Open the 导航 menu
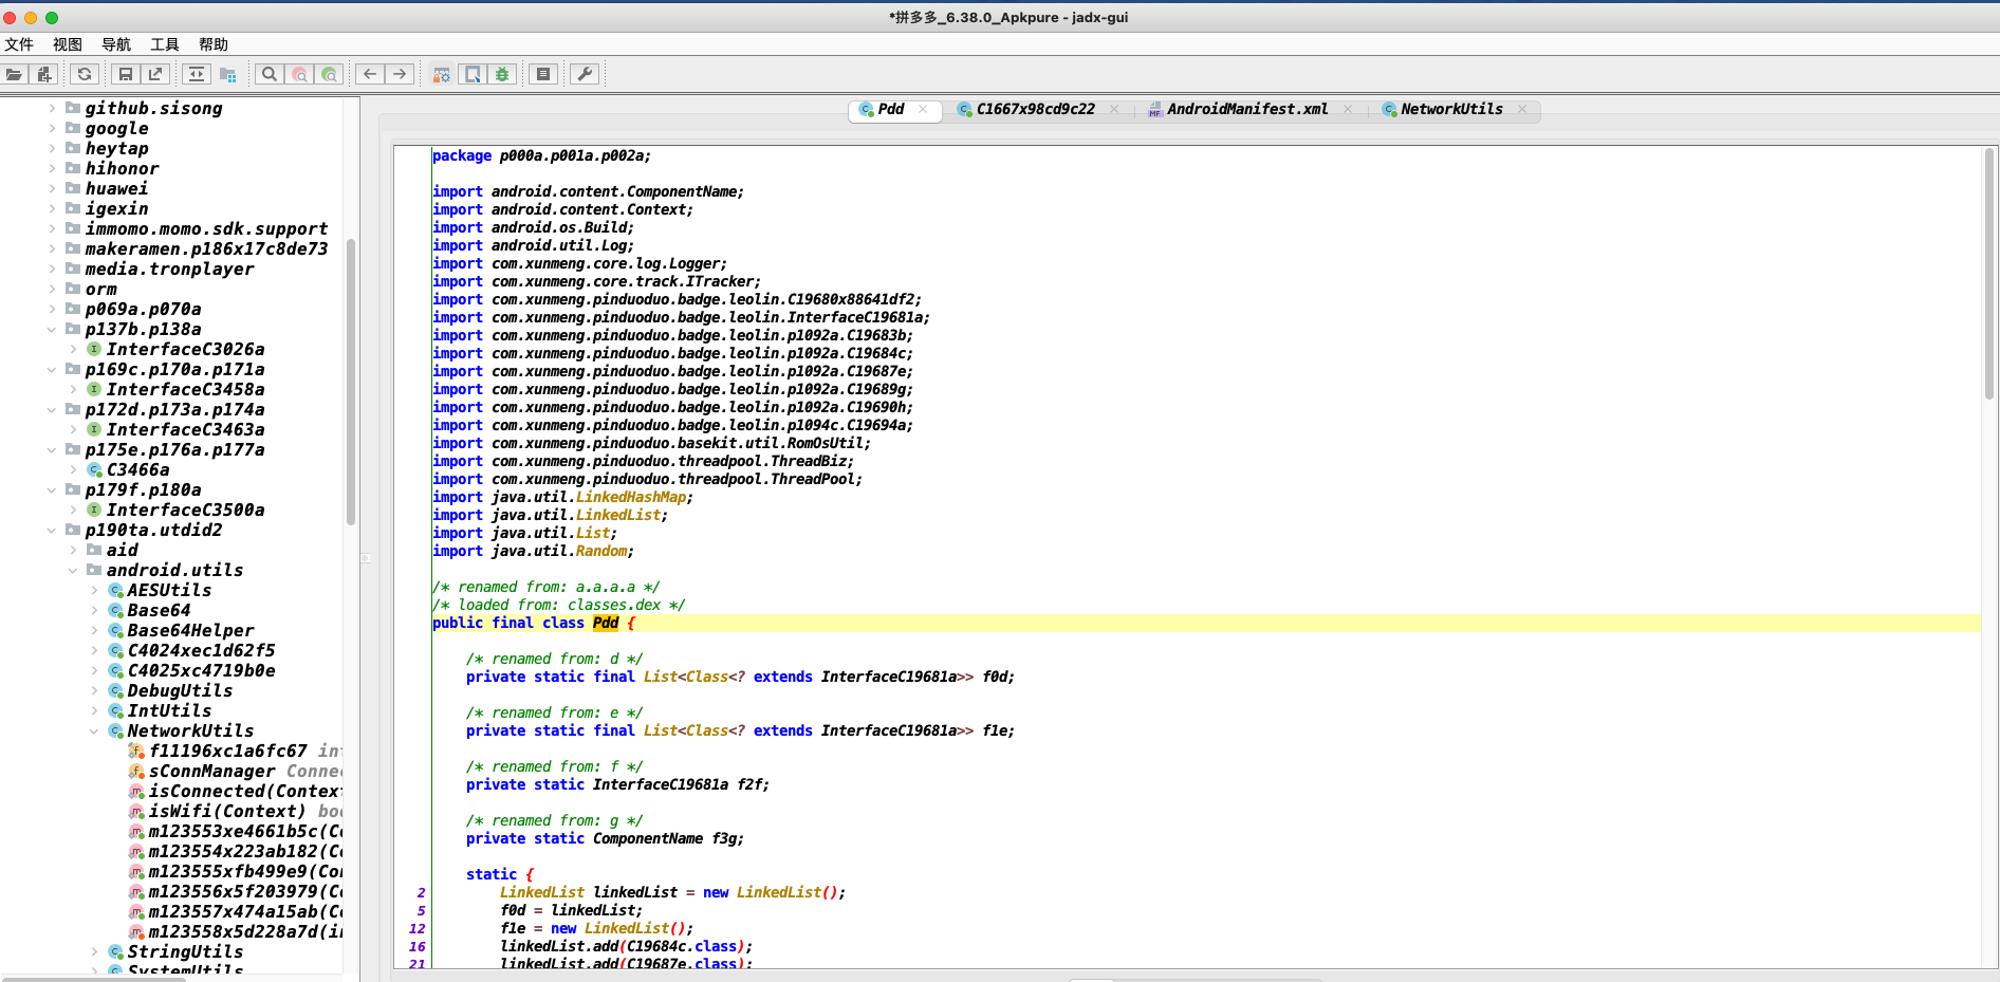The width and height of the screenshot is (2000, 982). pos(116,45)
